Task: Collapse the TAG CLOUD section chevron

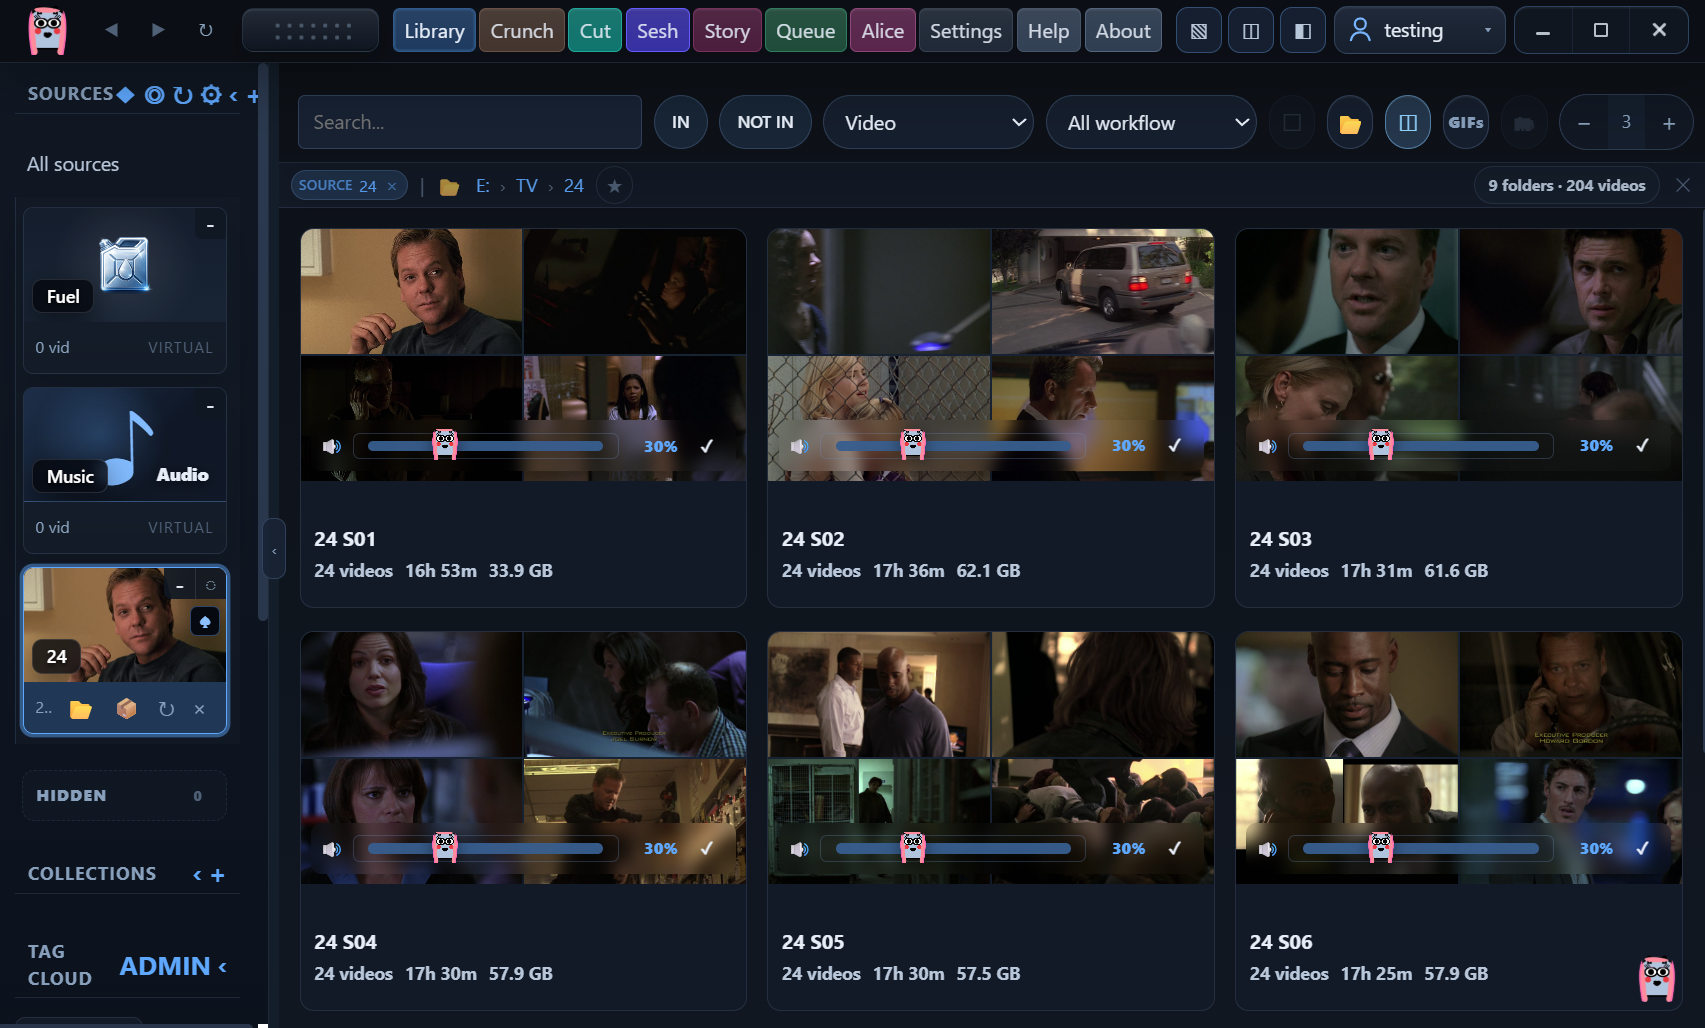Action: [222, 967]
